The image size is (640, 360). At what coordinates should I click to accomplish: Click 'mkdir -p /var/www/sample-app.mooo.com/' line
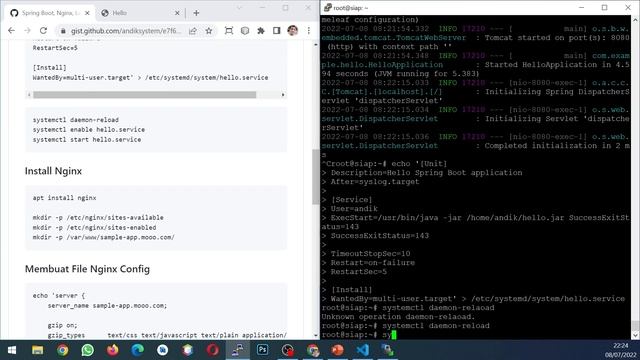104,237
